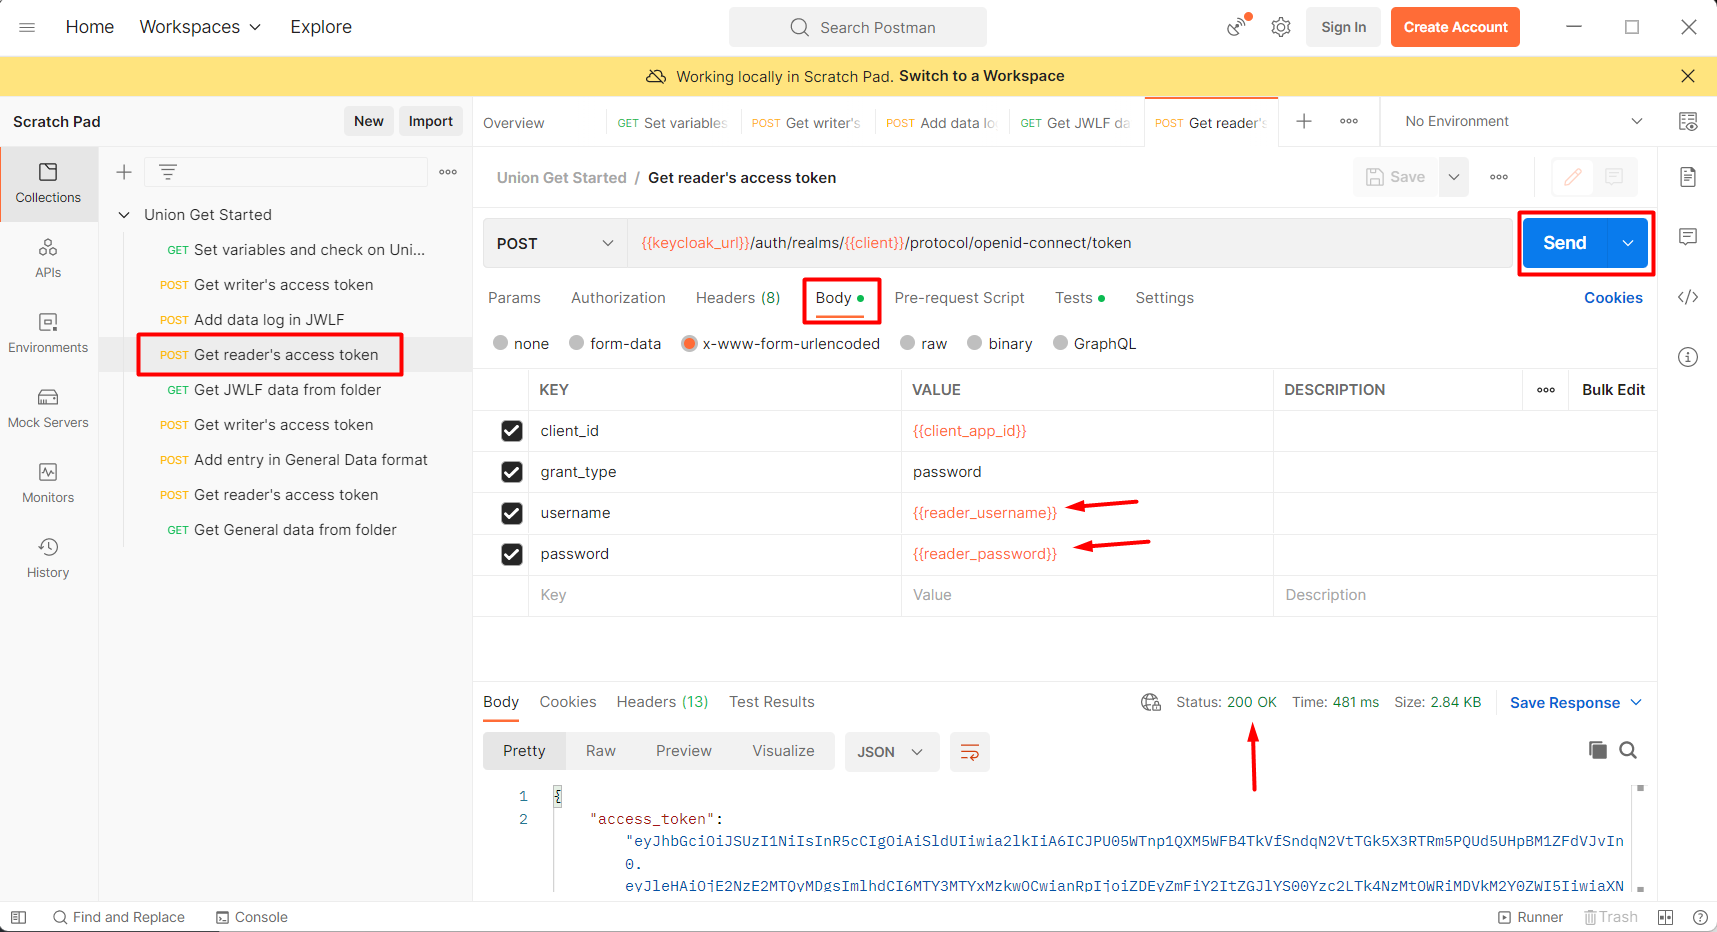This screenshot has width=1717, height=932.
Task: Collapse the Union Get Started collection
Action: (x=124, y=215)
